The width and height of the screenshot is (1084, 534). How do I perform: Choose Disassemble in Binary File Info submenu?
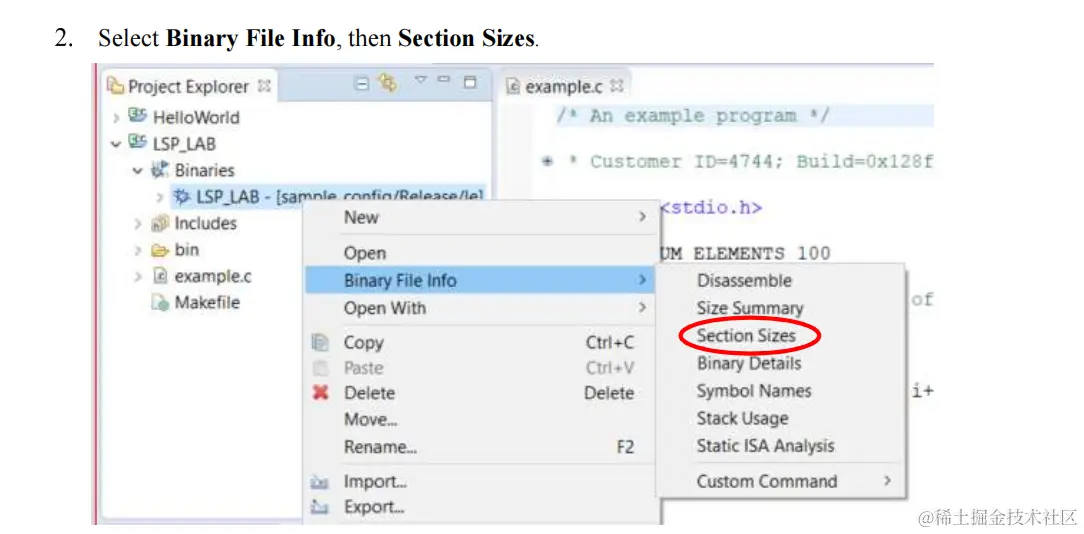744,281
